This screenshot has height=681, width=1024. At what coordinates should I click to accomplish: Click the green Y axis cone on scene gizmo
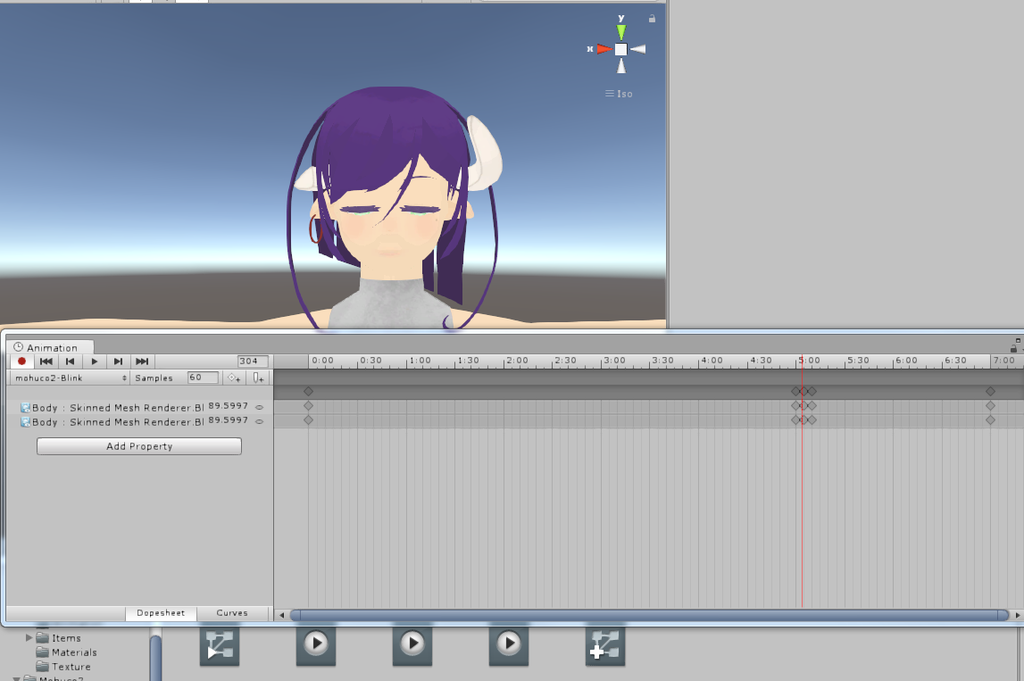pos(621,31)
